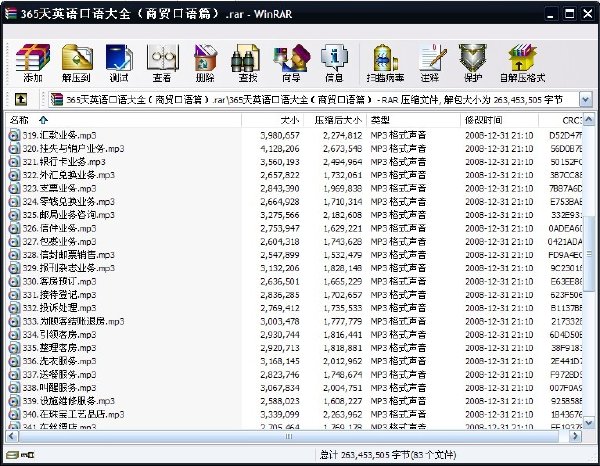Select file 329.报刊杂志业务.mp3

coord(68,268)
